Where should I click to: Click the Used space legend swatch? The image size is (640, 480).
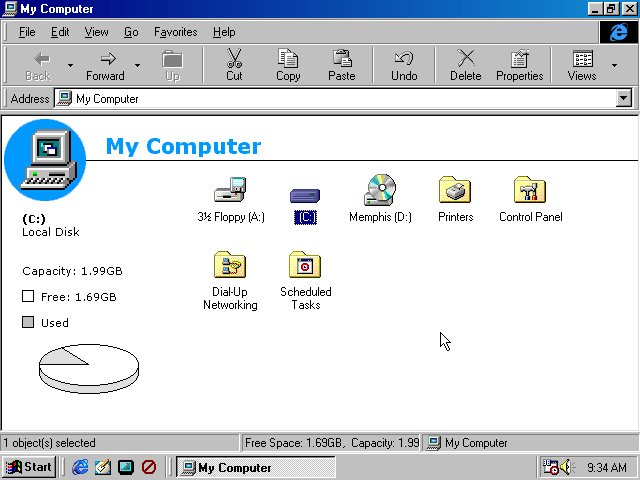click(x=28, y=322)
